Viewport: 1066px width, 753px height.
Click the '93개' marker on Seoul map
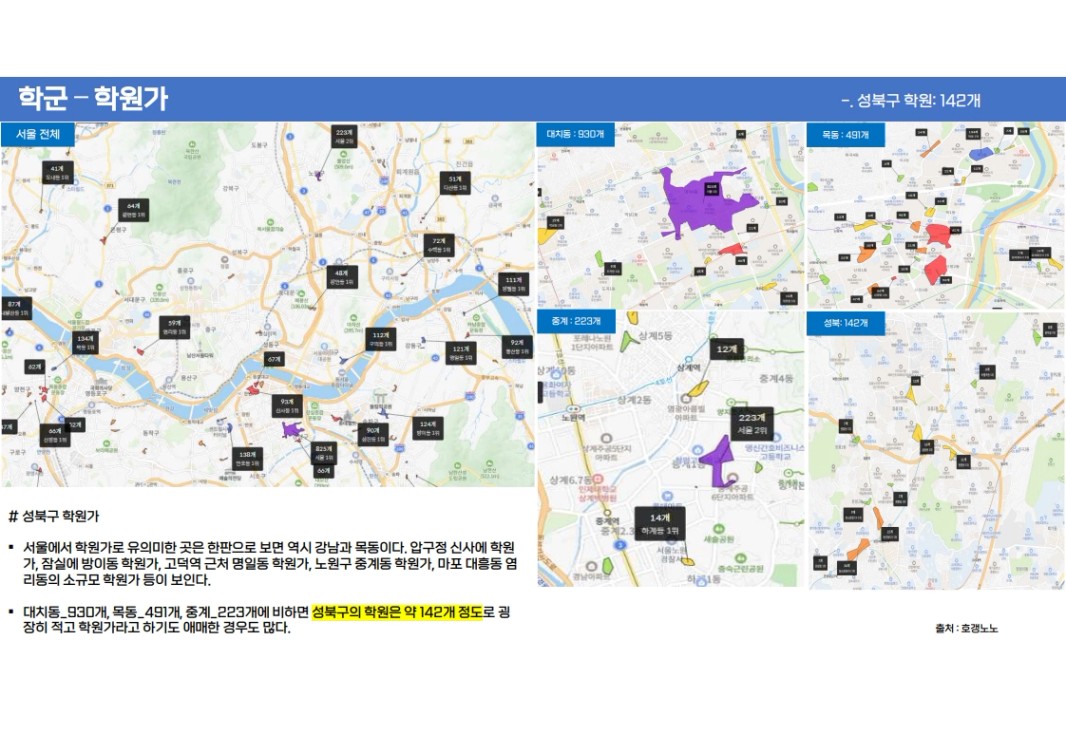click(x=286, y=406)
